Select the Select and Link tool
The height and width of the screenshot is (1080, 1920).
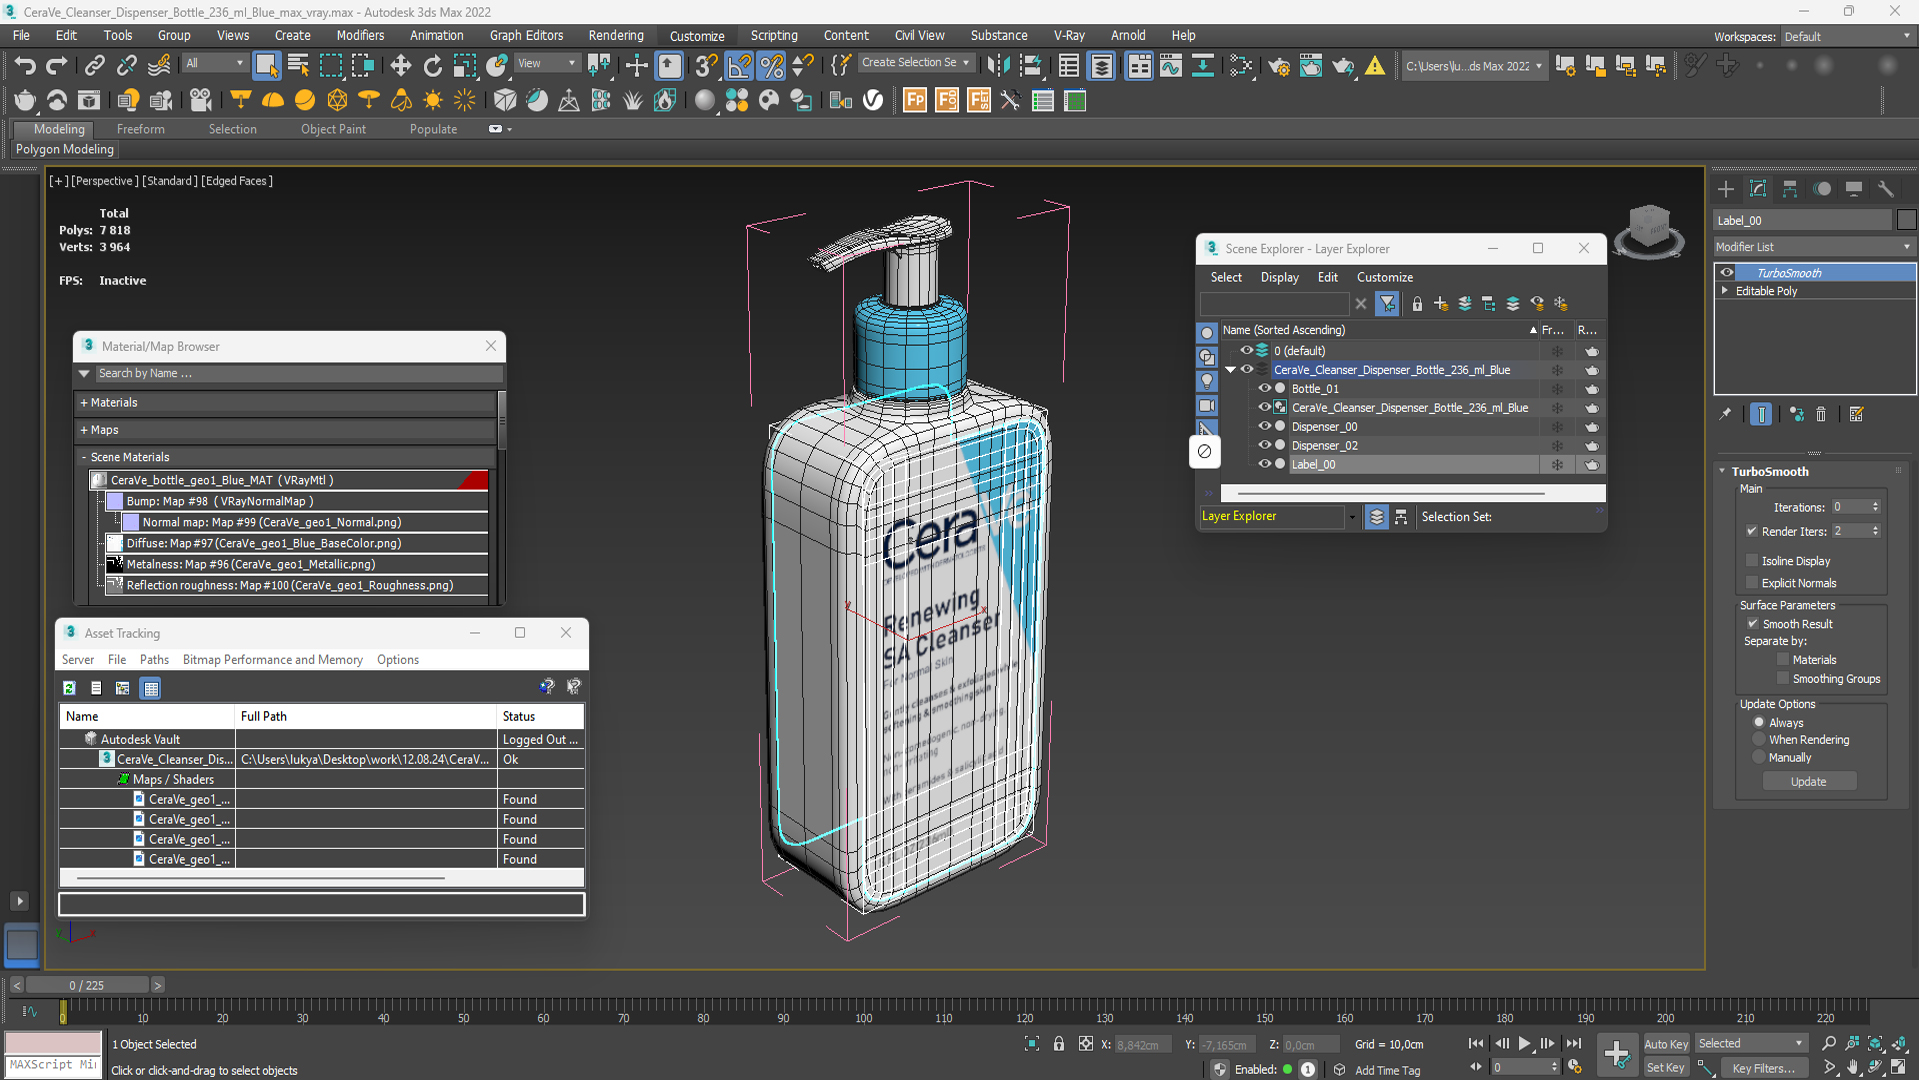coord(94,66)
